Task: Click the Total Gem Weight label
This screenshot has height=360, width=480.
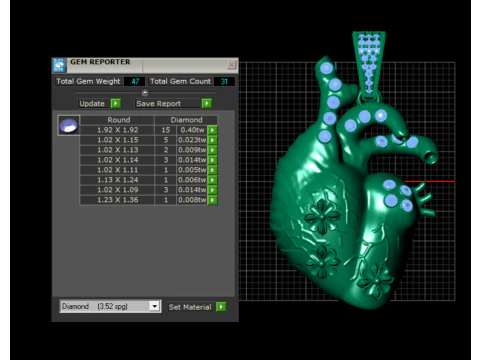Action: point(88,81)
